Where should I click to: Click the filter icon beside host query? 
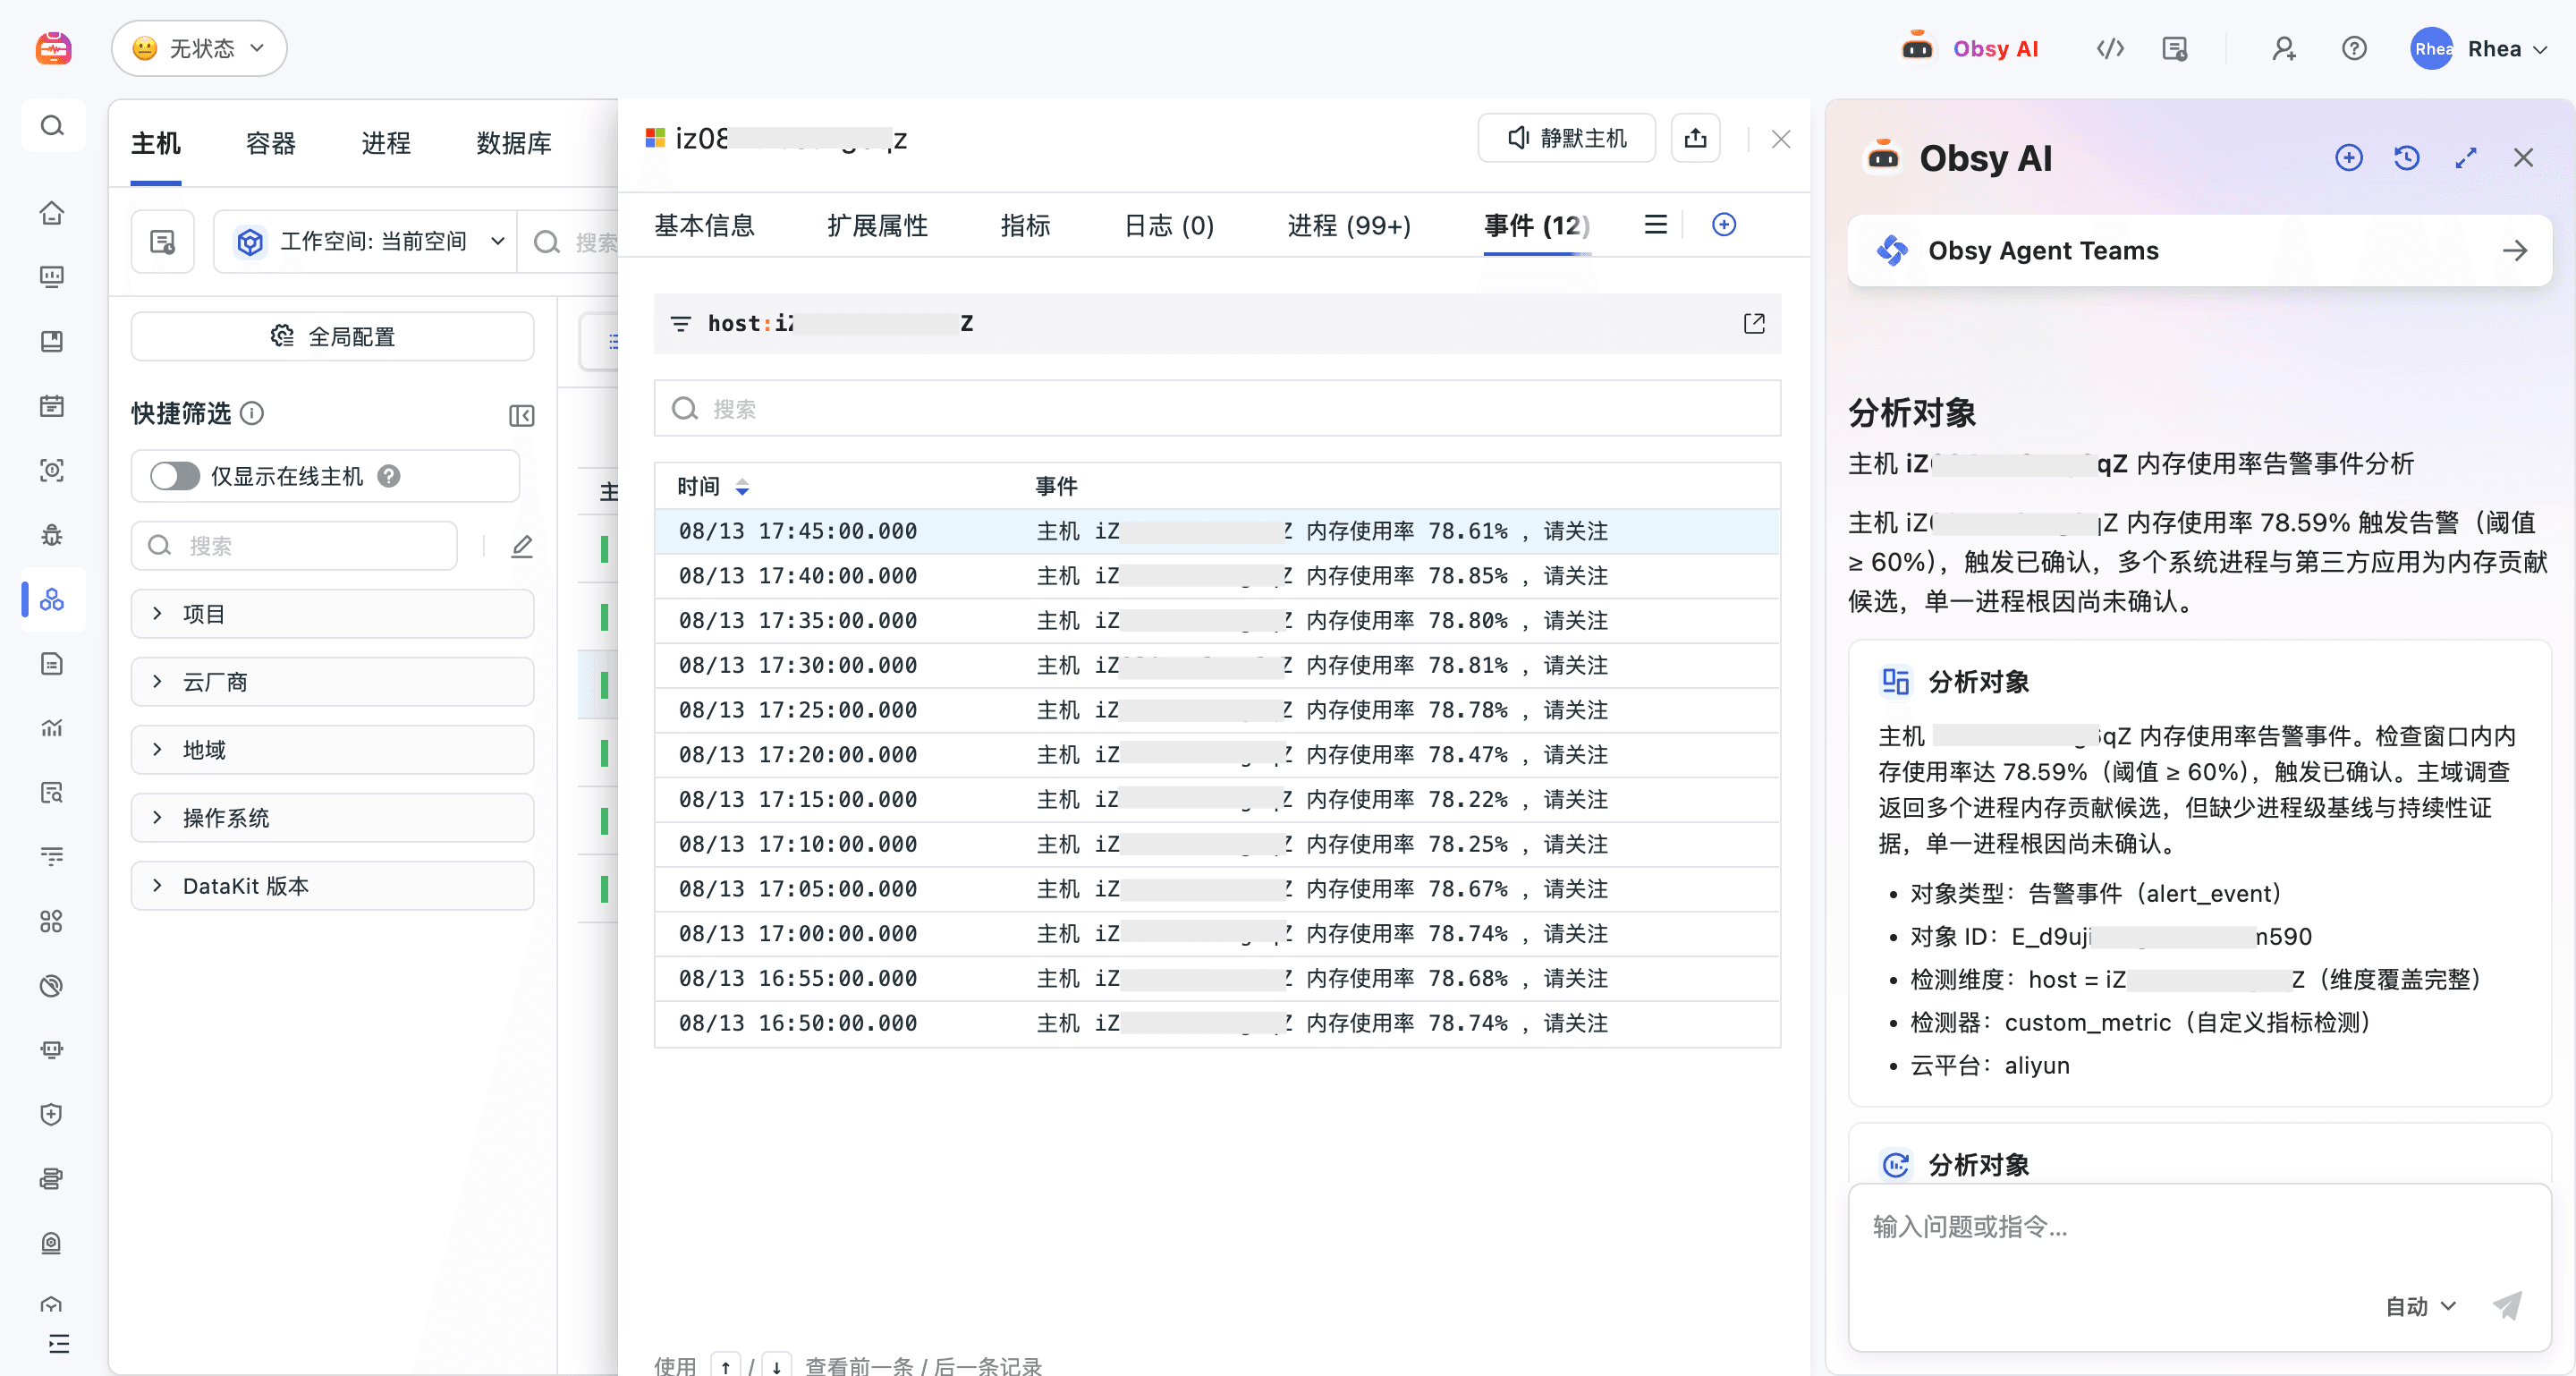[680, 324]
